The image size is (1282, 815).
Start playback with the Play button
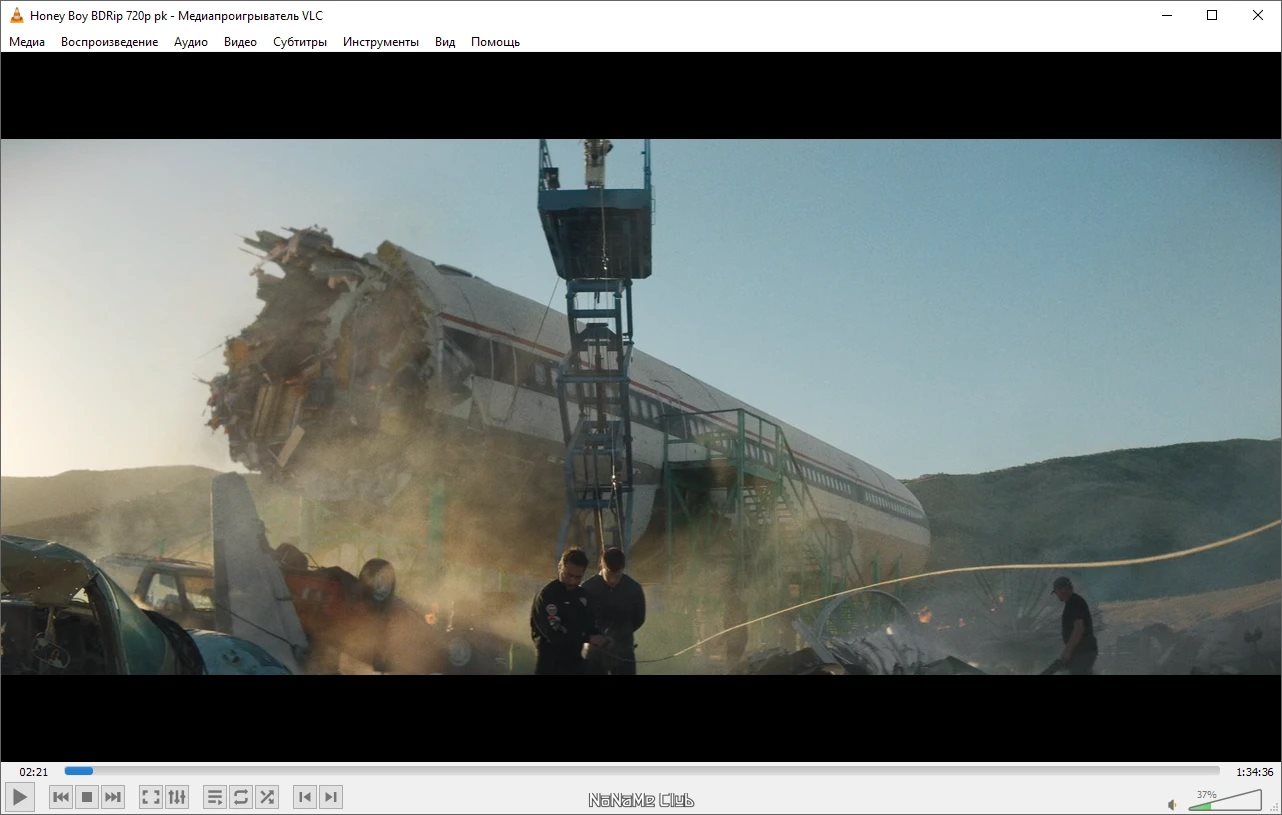pos(20,797)
